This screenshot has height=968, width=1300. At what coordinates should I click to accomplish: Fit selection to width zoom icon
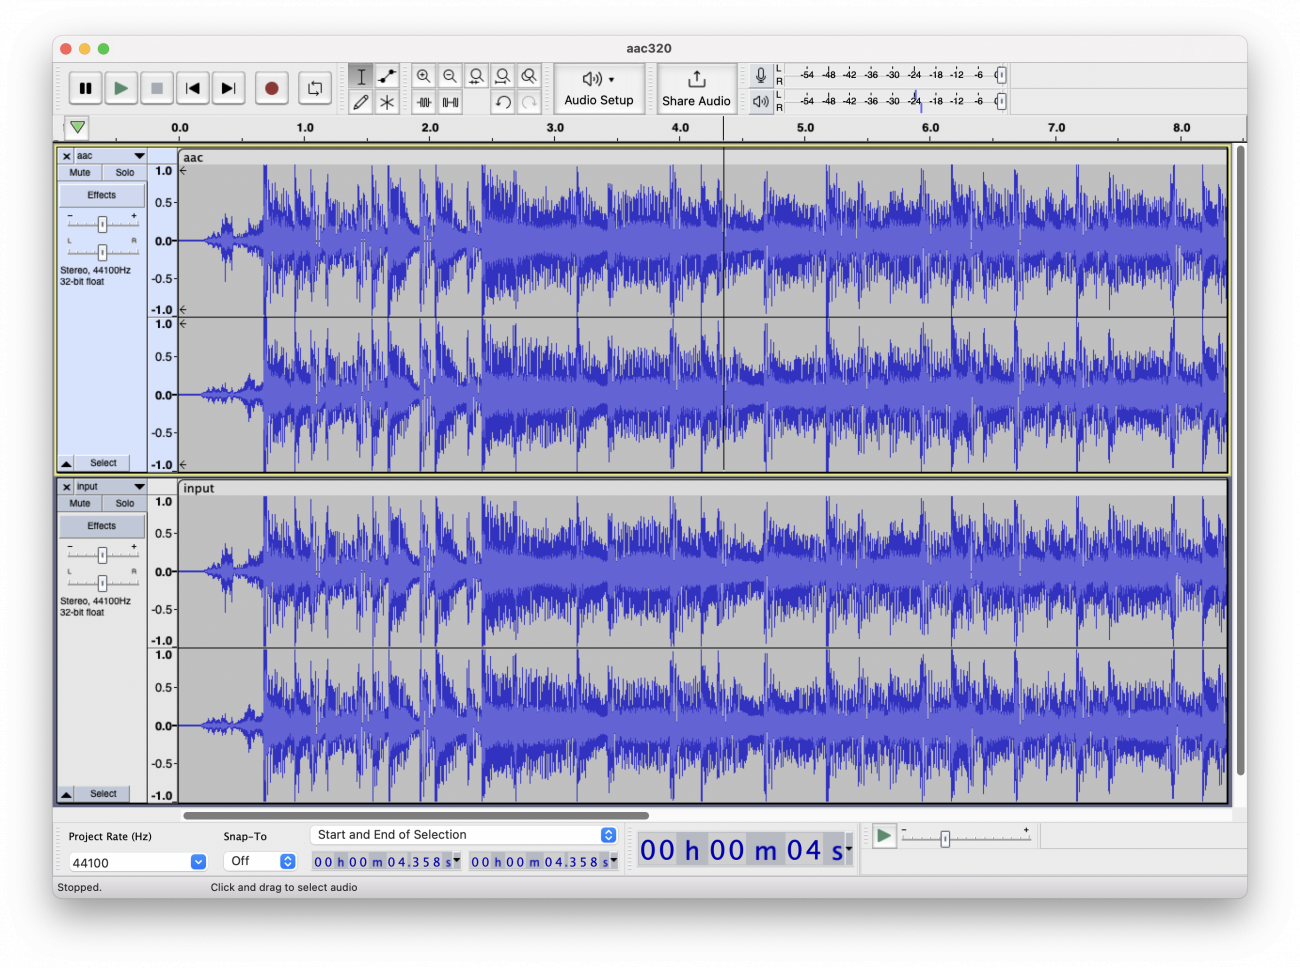point(477,76)
